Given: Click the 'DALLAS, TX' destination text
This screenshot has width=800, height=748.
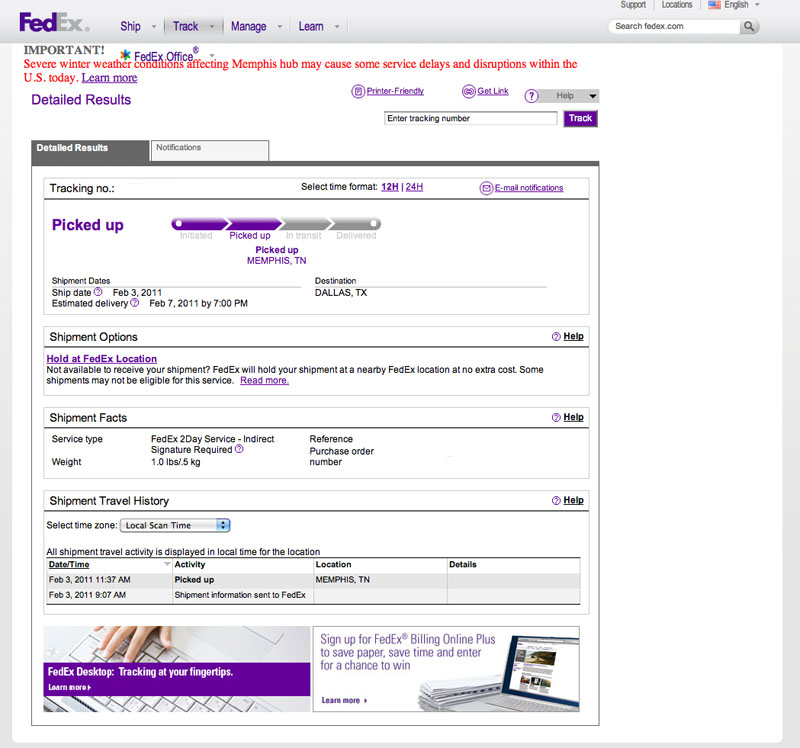Looking at the screenshot, I should click(341, 293).
